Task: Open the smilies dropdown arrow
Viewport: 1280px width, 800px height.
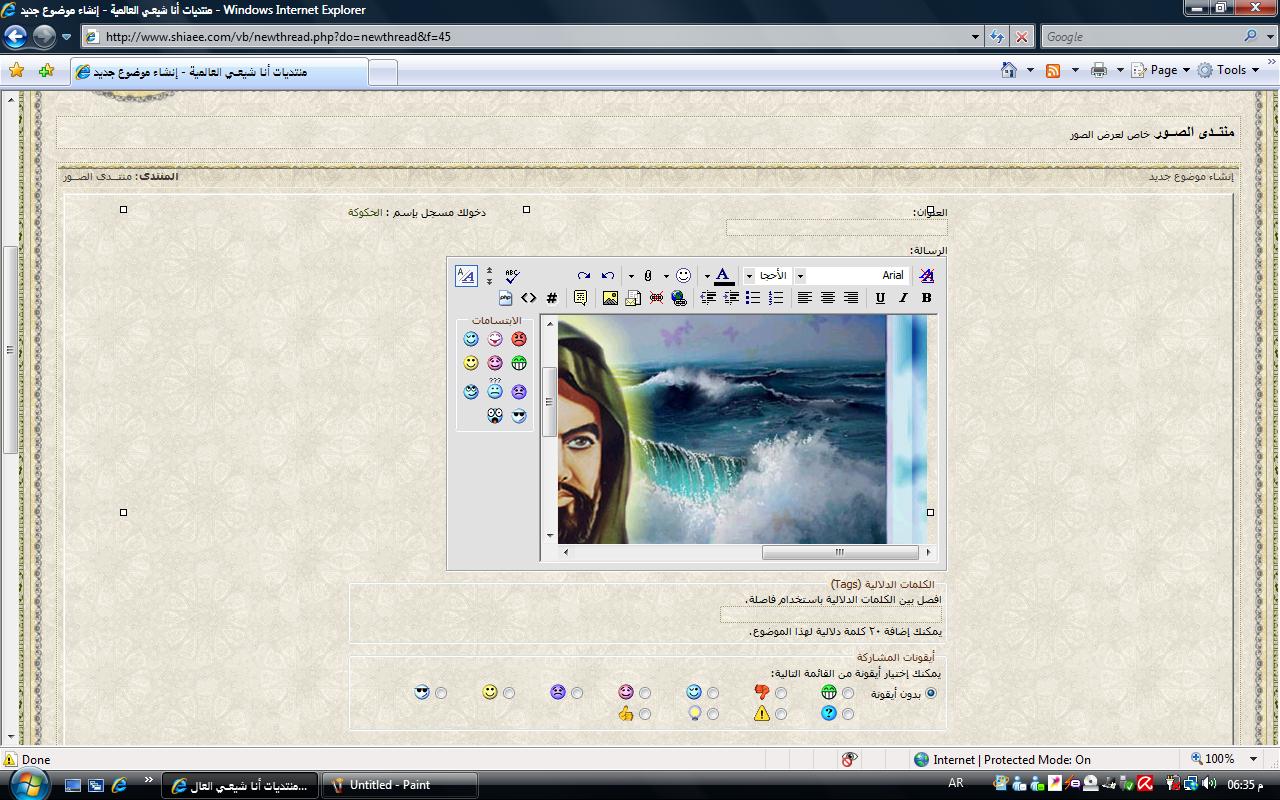Action: coord(666,276)
